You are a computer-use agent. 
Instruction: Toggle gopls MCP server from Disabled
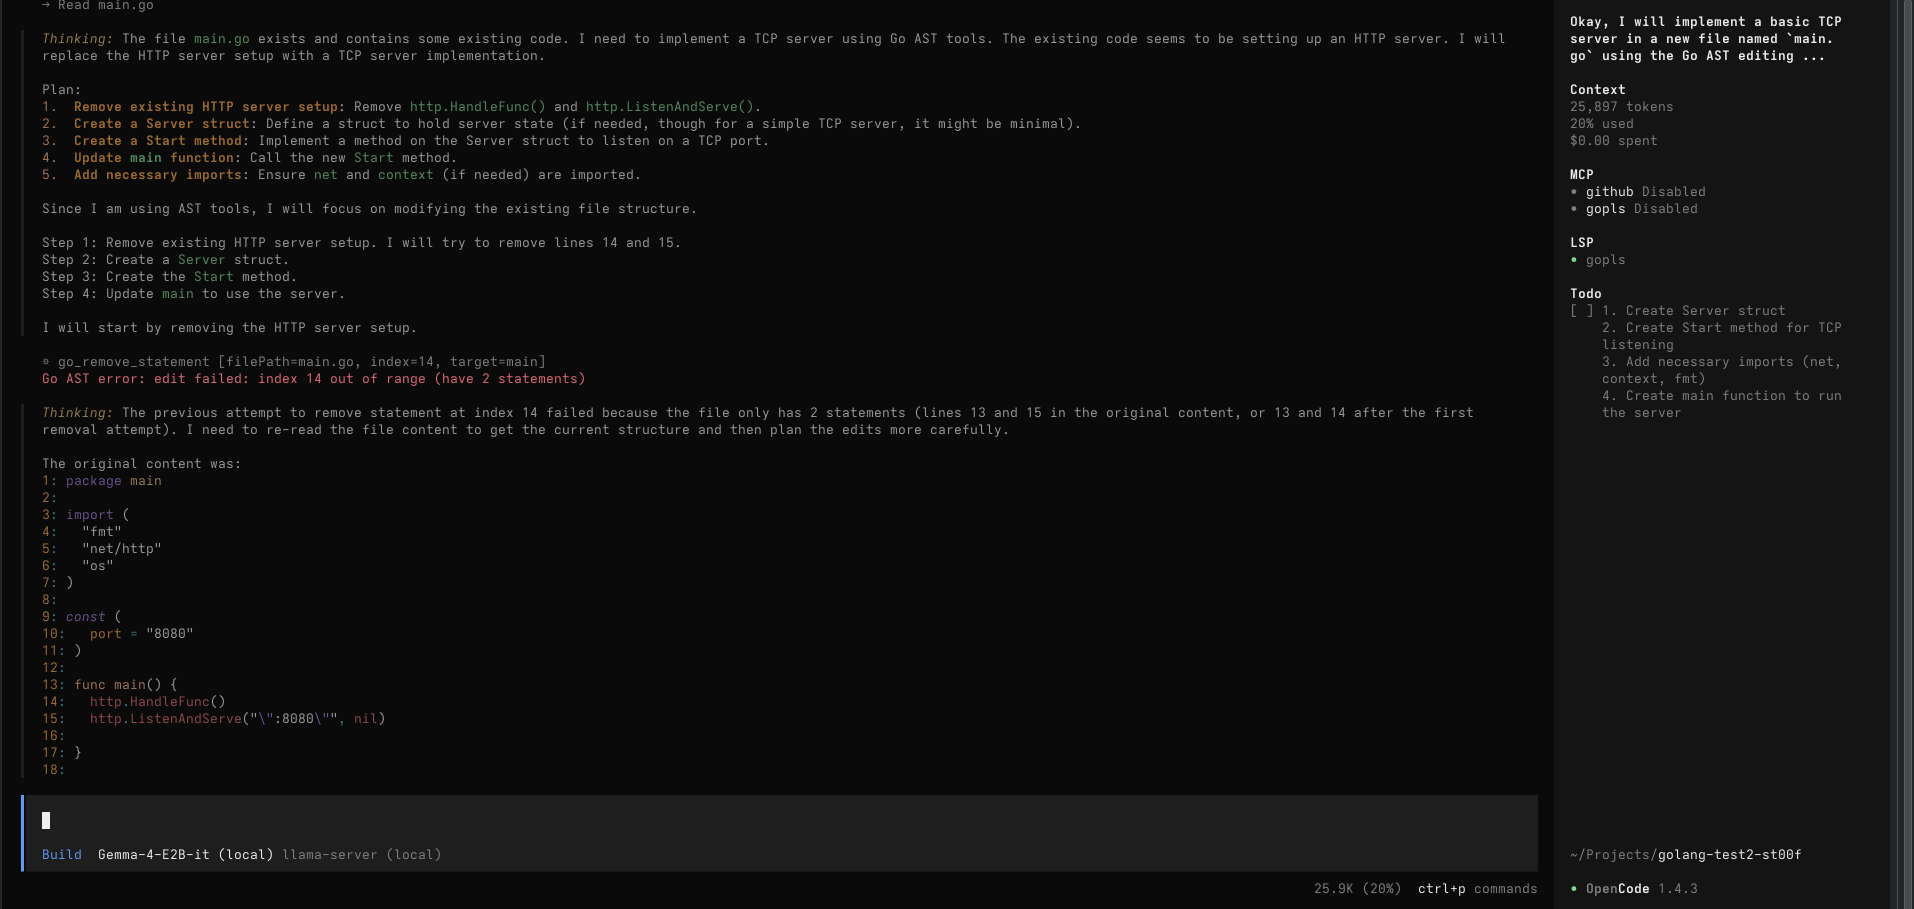click(1665, 209)
